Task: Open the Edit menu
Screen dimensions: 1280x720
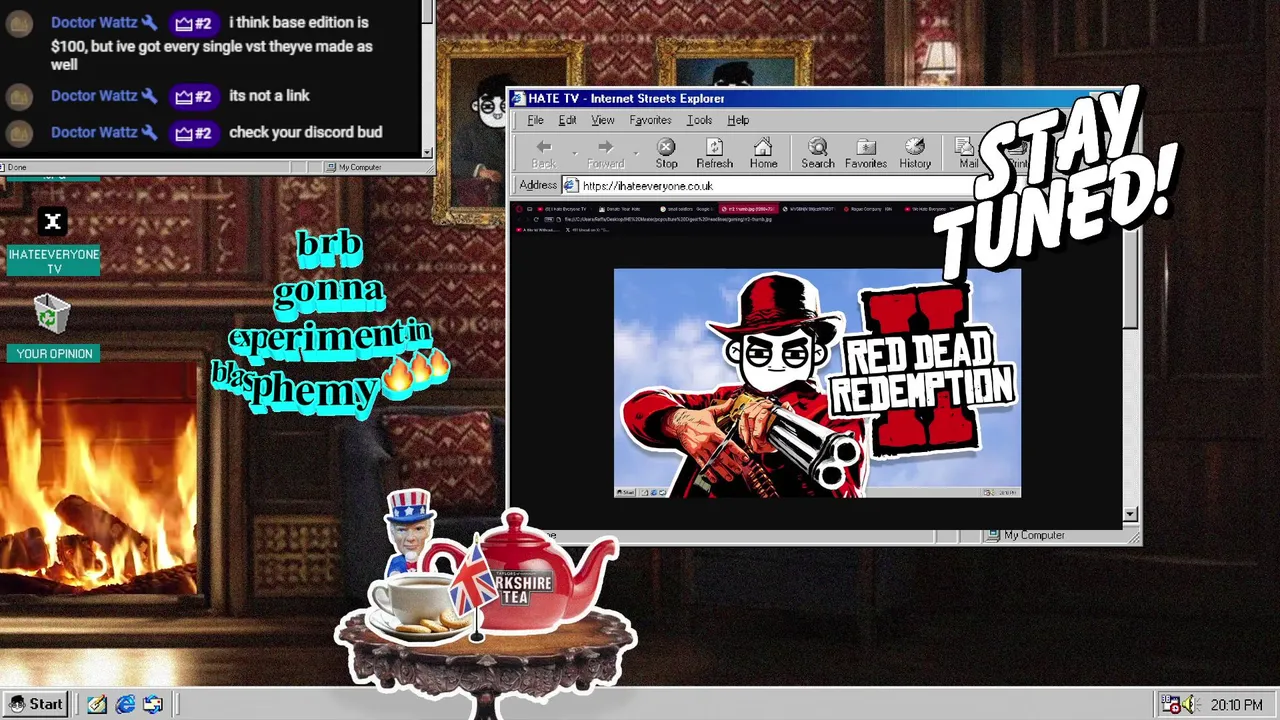Action: pos(567,120)
